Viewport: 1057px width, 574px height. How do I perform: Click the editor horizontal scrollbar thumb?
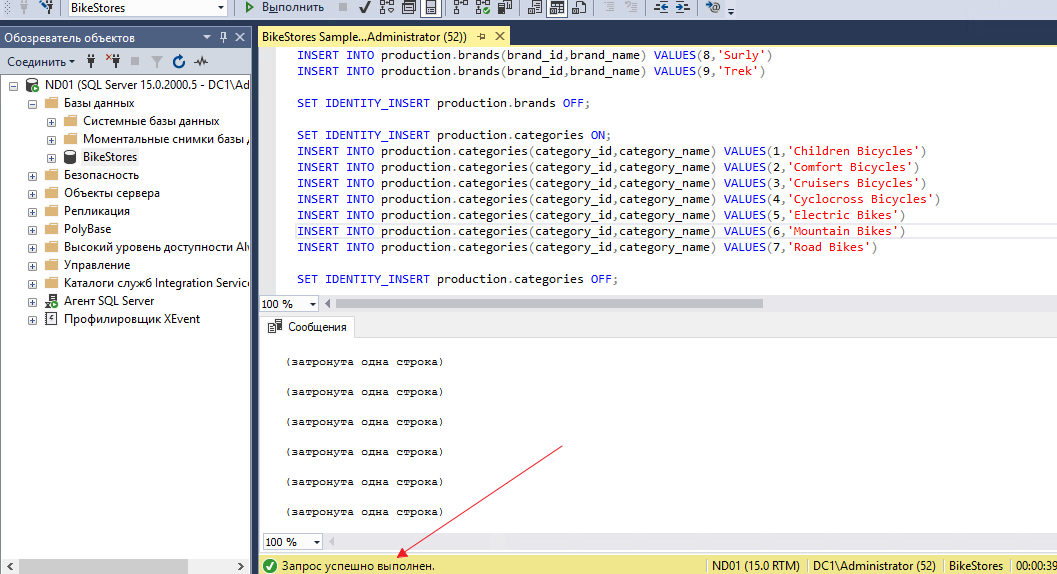coord(549,304)
